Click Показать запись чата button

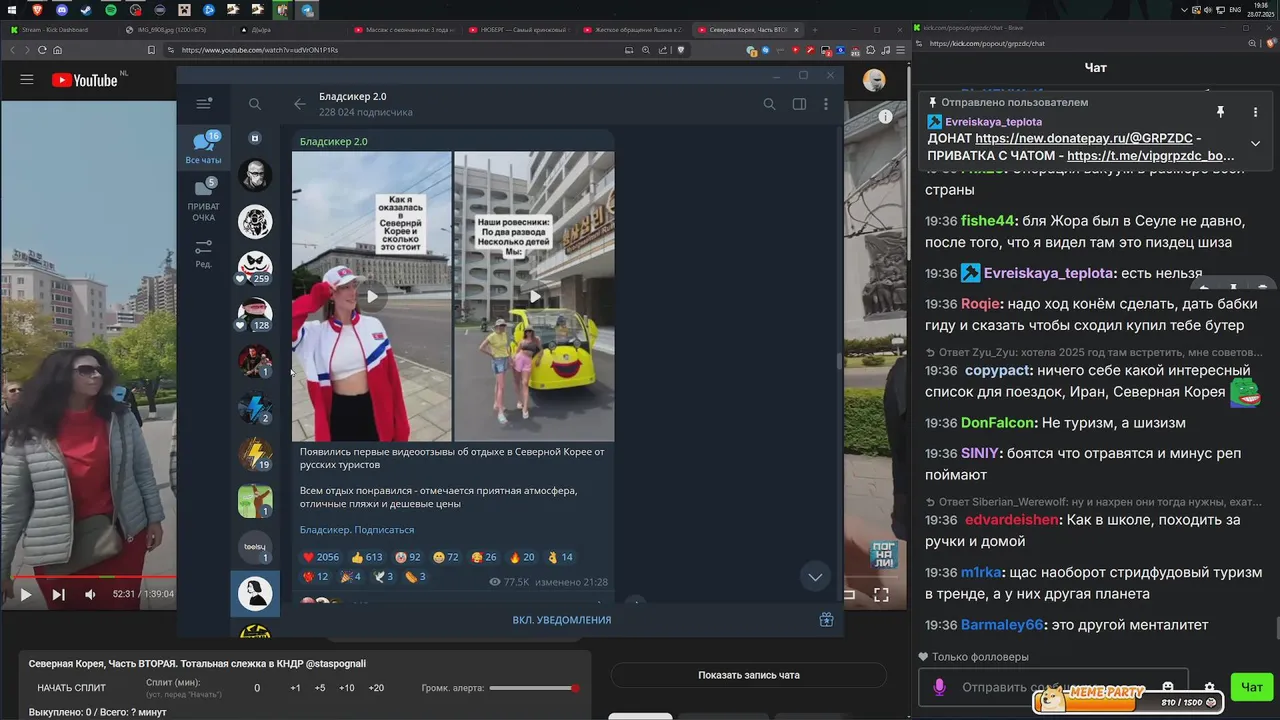(x=749, y=675)
